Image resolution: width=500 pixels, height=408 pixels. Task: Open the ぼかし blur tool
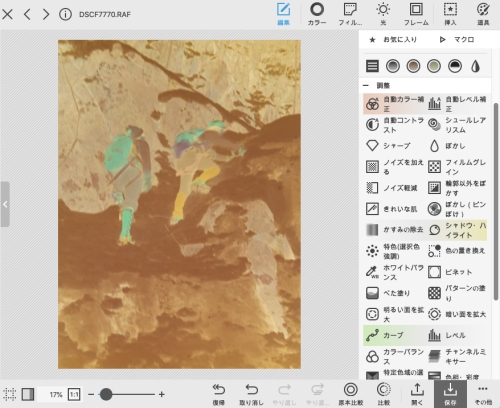click(x=457, y=146)
